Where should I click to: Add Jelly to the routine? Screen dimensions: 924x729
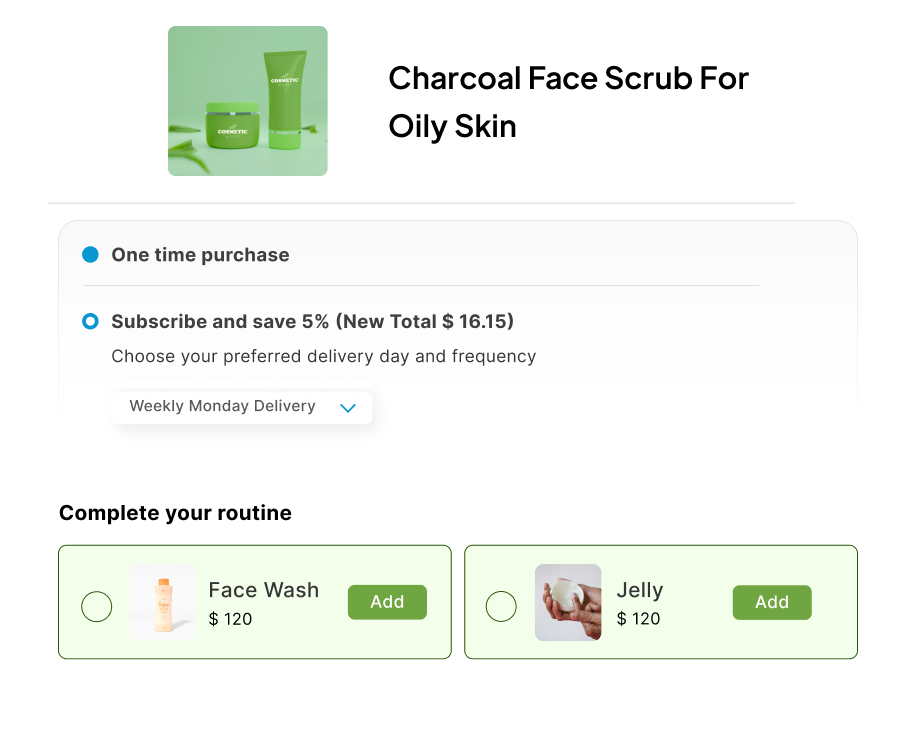click(x=772, y=602)
